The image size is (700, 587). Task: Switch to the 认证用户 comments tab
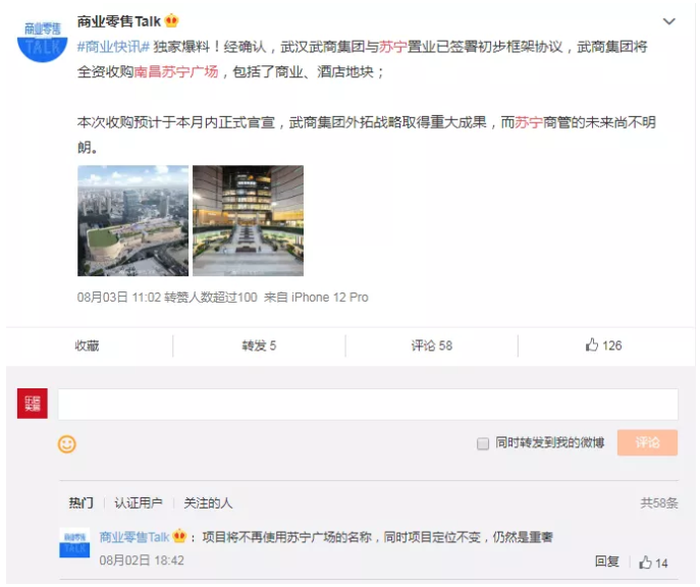[x=138, y=503]
